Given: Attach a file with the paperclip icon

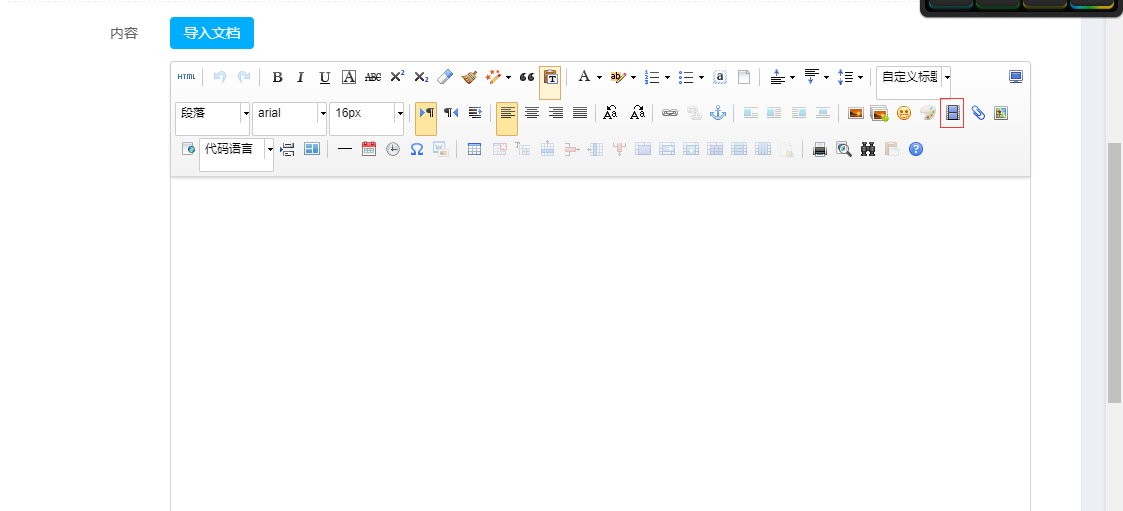Looking at the screenshot, I should [x=978, y=113].
